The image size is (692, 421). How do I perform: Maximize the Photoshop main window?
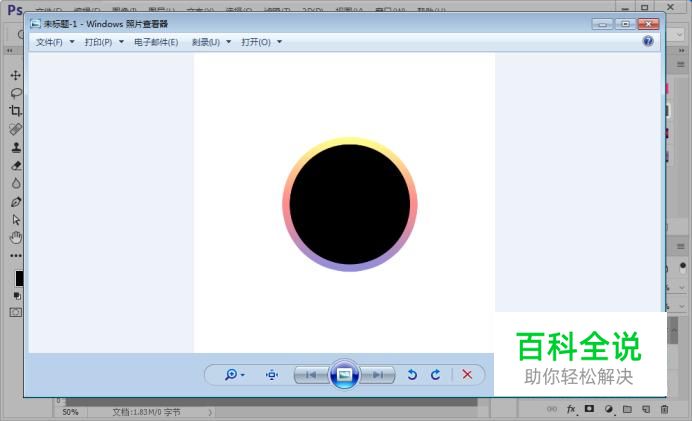pos(645,7)
